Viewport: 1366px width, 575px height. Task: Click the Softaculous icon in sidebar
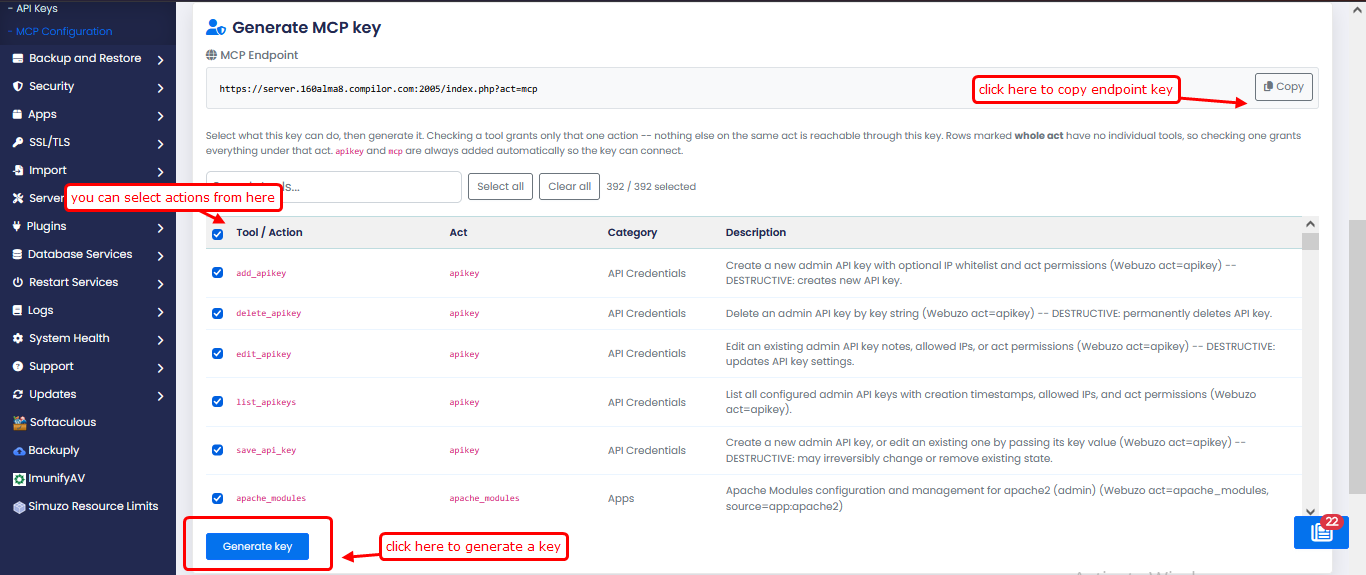(19, 422)
